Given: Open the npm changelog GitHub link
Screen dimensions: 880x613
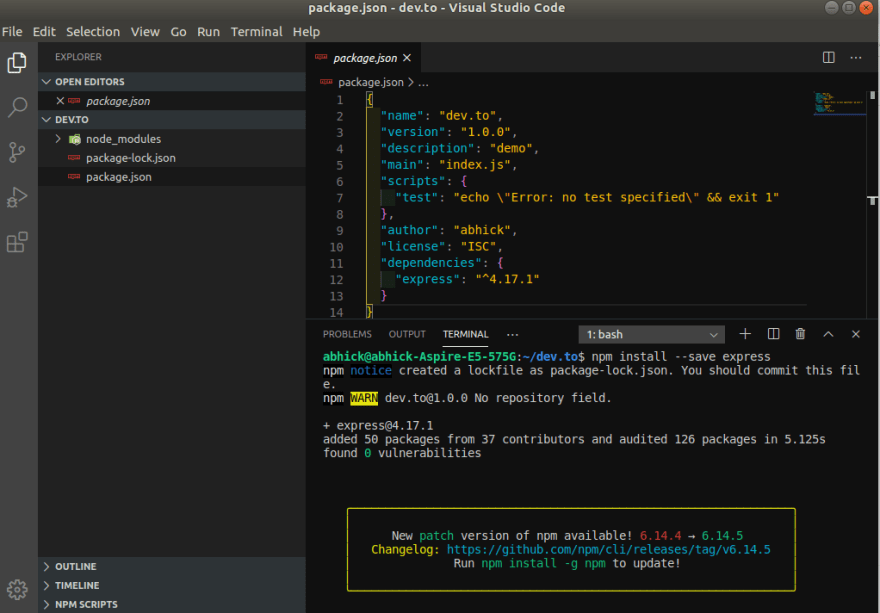Looking at the screenshot, I should click(x=608, y=550).
